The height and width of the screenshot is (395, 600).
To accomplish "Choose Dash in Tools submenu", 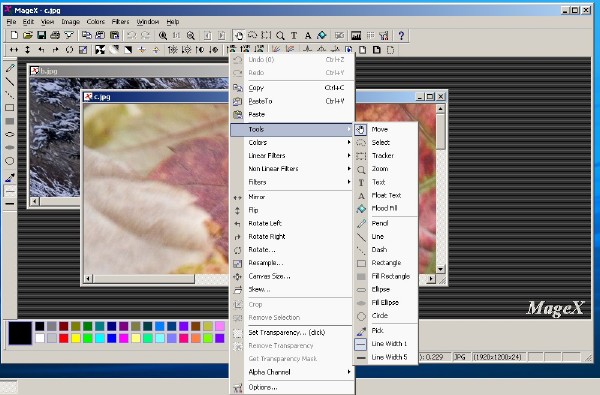I will [386, 250].
